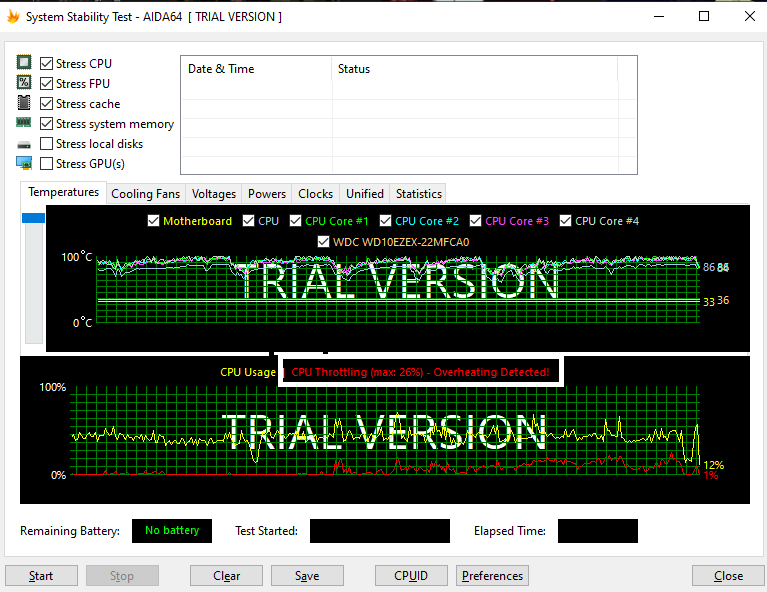The image size is (767, 592).
Task: Click the Test Started value field
Action: coord(380,531)
